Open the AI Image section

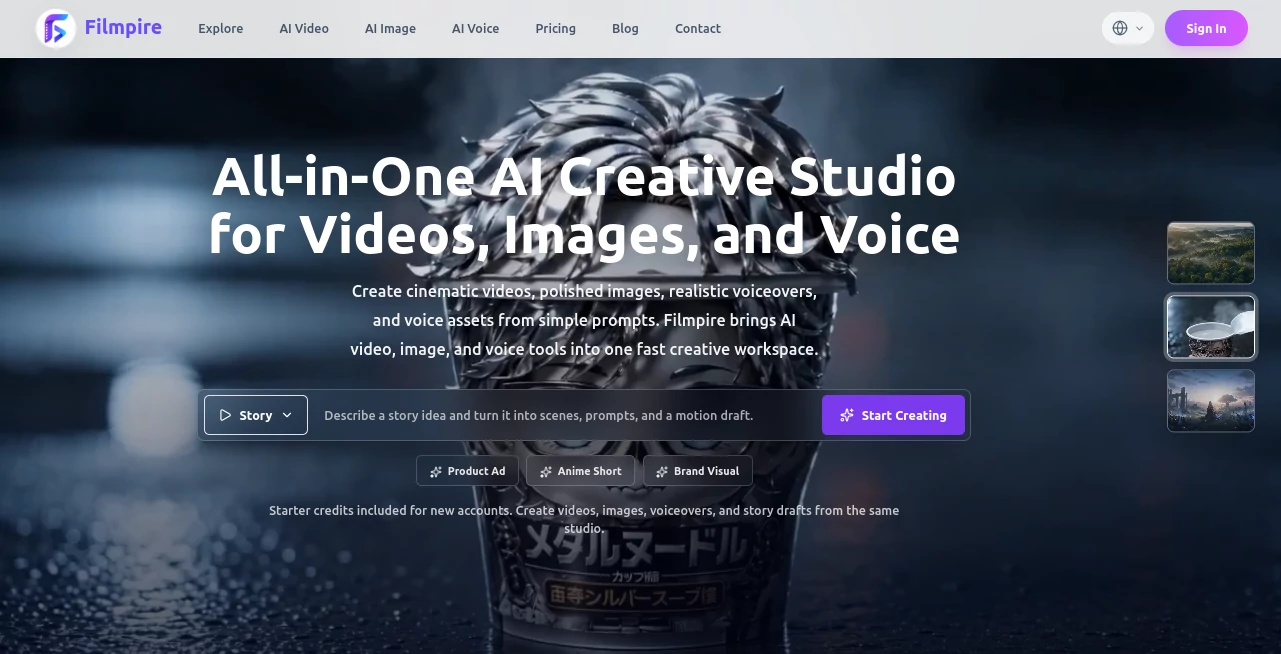pyautogui.click(x=390, y=28)
